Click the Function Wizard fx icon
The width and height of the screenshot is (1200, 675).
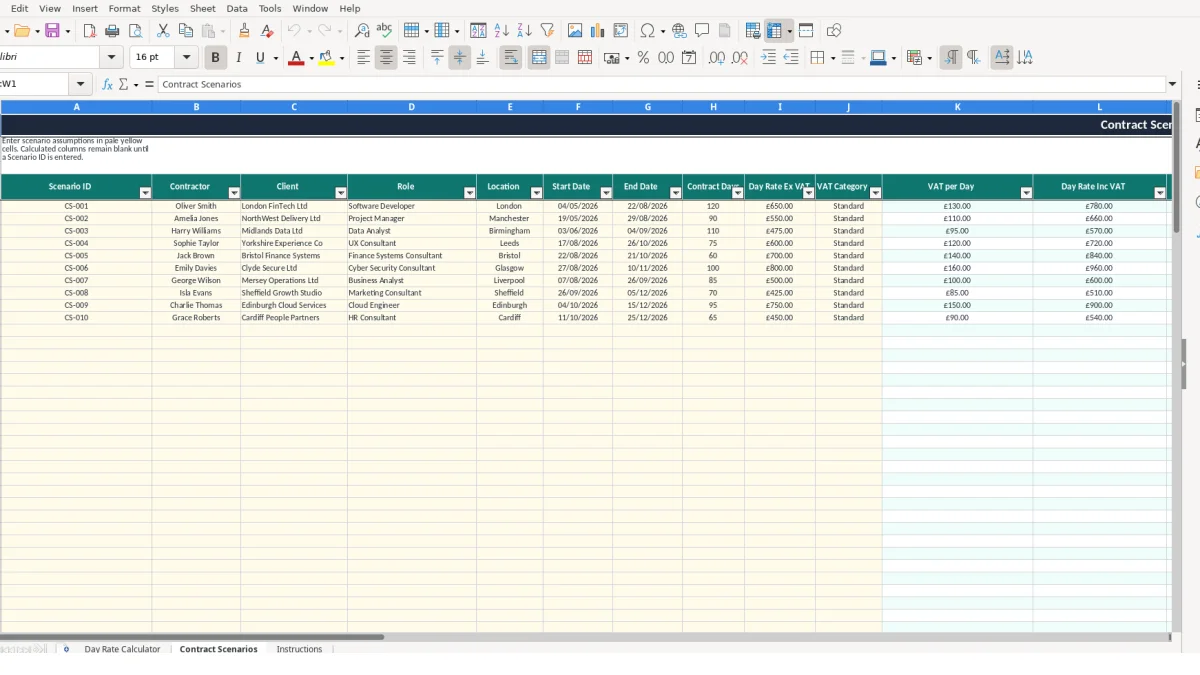click(108, 84)
